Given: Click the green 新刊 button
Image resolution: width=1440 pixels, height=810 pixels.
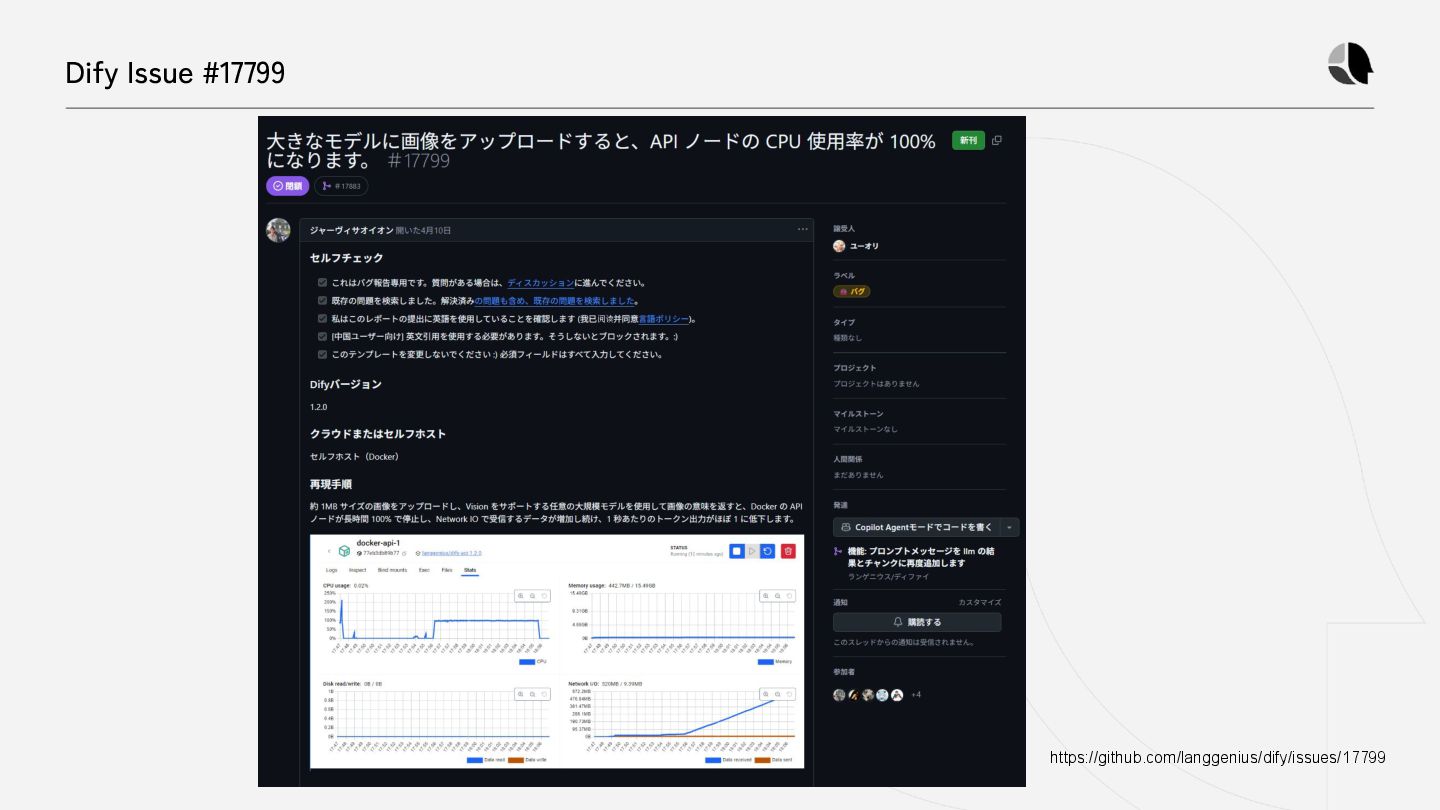Looking at the screenshot, I should pyautogui.click(x=968, y=141).
